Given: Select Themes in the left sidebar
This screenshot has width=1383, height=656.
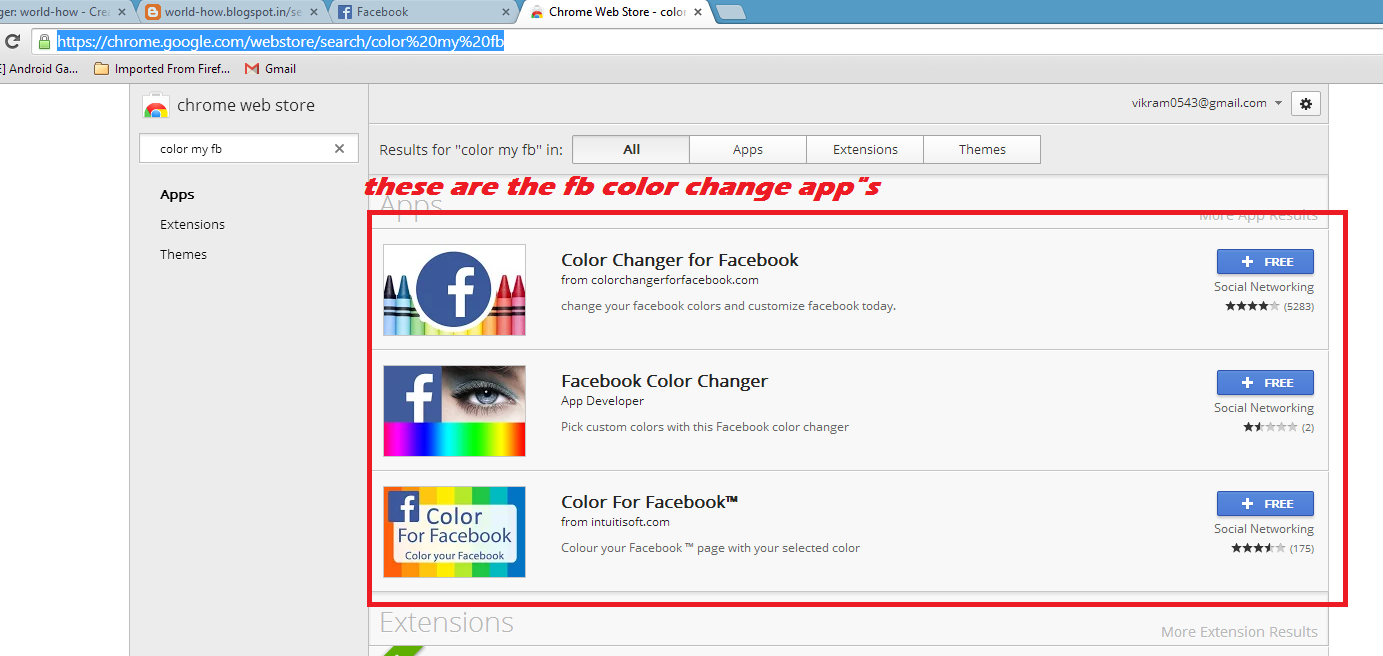Looking at the screenshot, I should click(183, 254).
